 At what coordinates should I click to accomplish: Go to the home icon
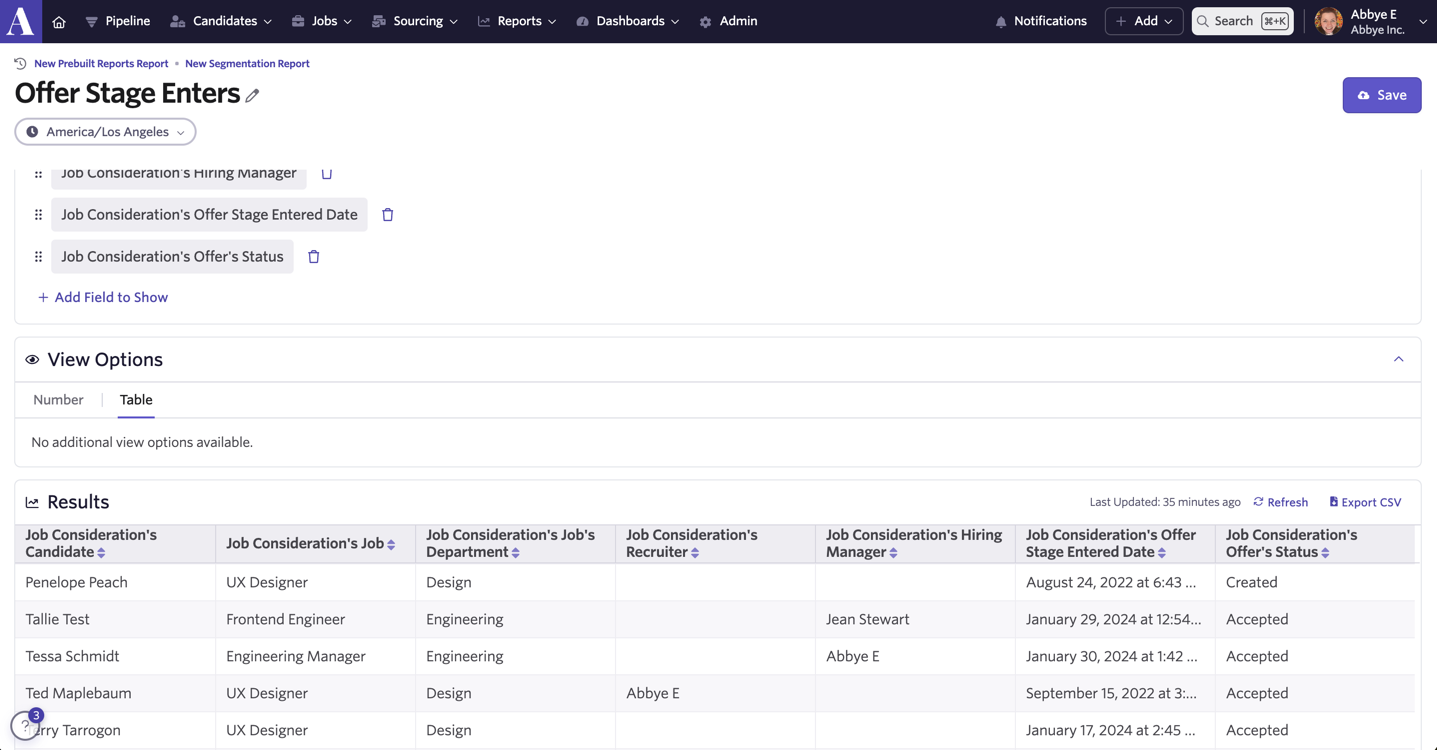pos(59,21)
